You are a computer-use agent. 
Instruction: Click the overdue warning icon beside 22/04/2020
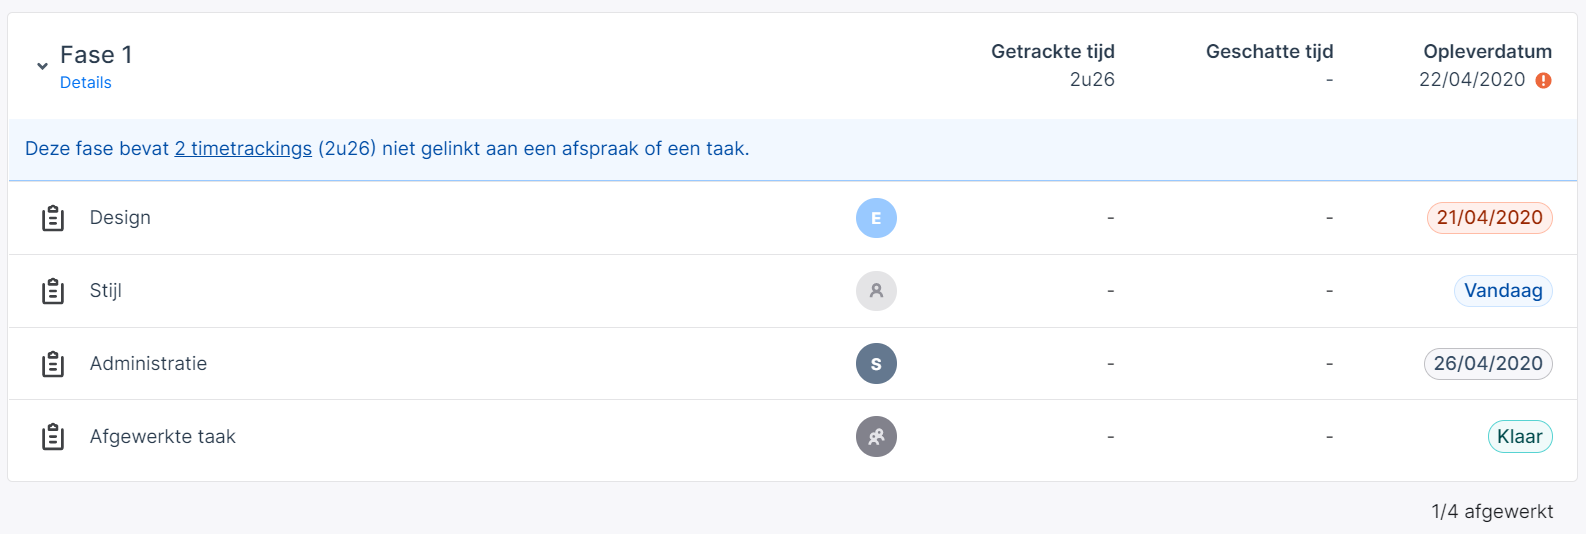pyautogui.click(x=1543, y=80)
